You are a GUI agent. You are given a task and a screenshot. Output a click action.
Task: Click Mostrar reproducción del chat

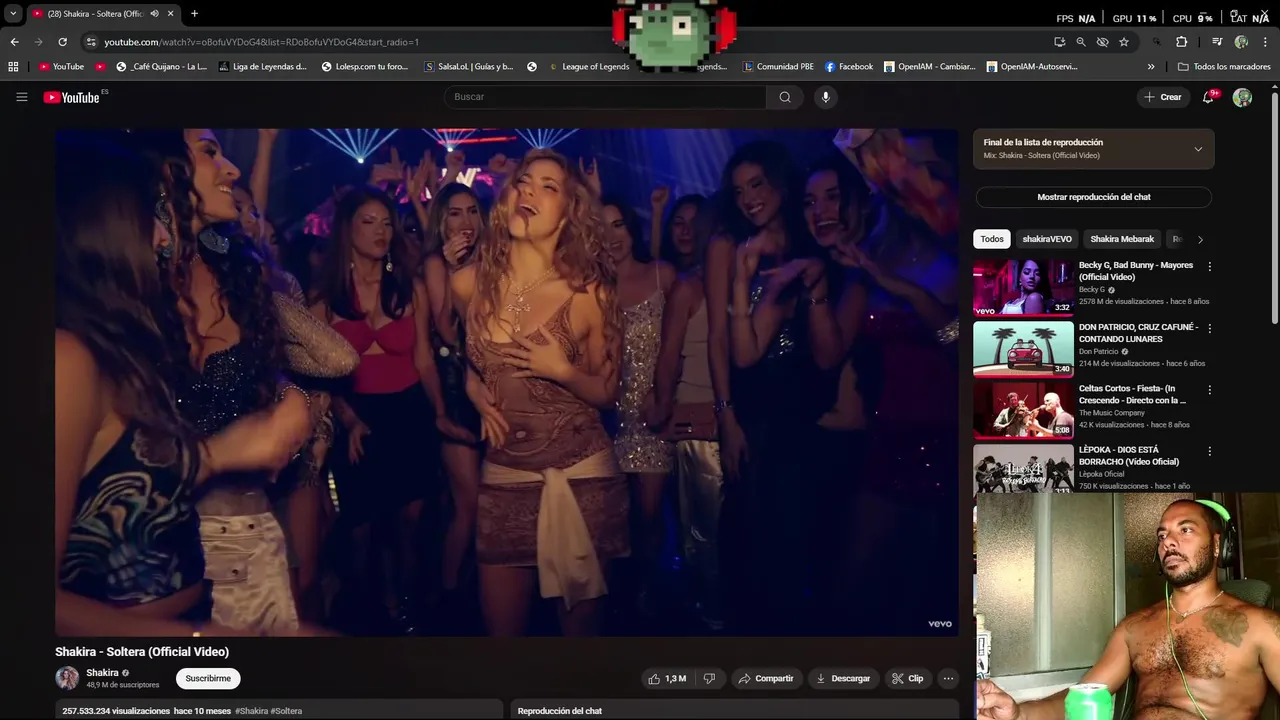(1094, 197)
